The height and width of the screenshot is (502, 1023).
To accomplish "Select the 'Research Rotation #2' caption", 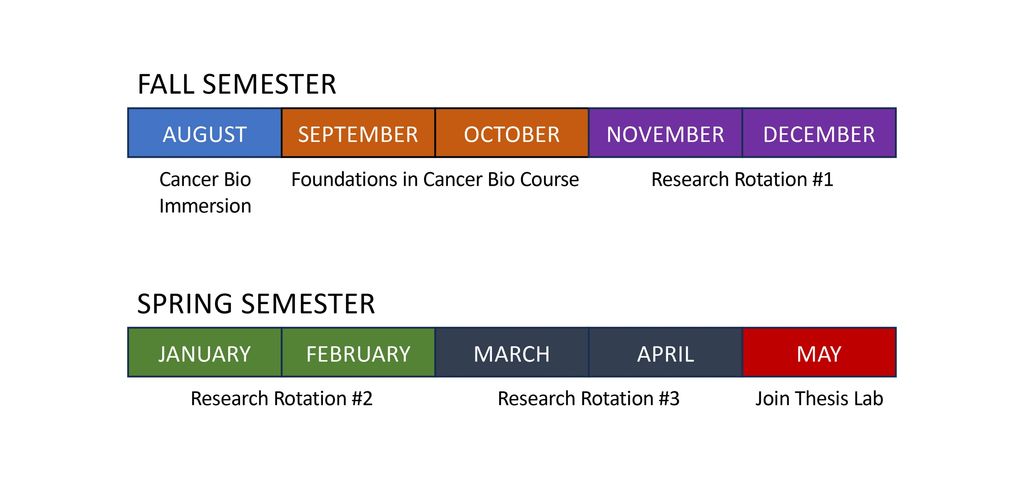I will [x=282, y=399].
